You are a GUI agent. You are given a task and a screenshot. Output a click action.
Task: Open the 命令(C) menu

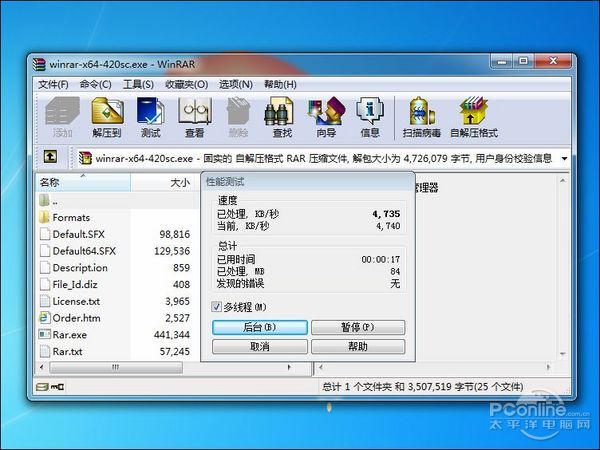coord(96,84)
